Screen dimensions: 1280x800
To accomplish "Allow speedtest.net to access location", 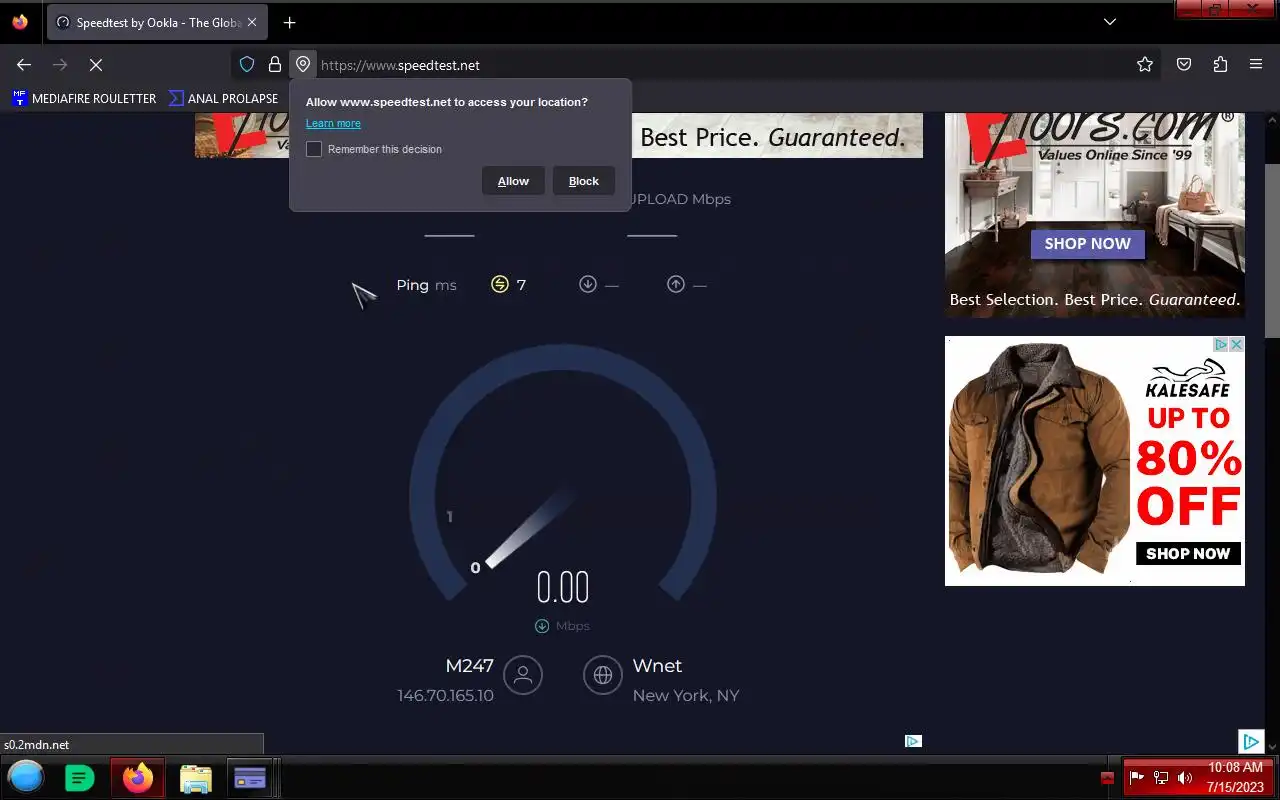I will click(x=513, y=181).
